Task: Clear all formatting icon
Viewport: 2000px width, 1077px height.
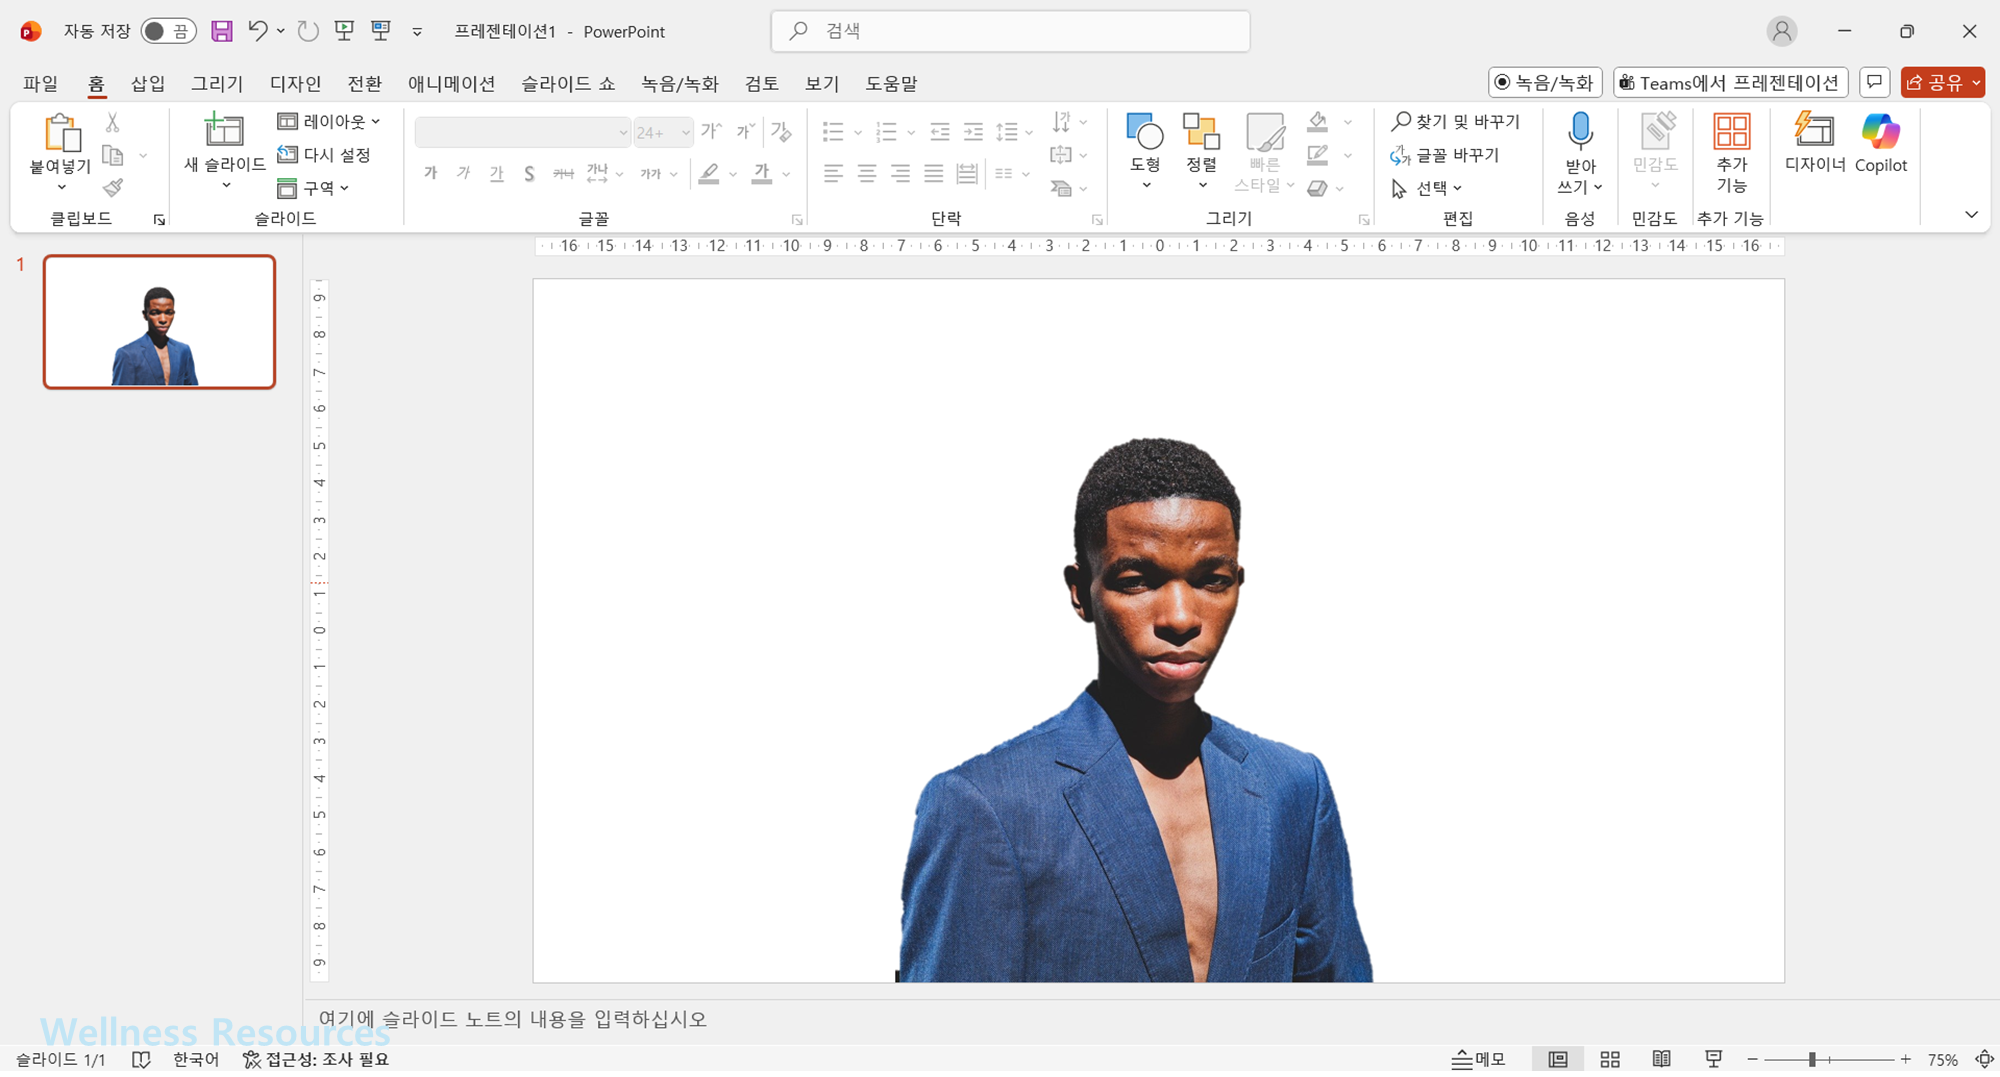Action: pos(781,131)
